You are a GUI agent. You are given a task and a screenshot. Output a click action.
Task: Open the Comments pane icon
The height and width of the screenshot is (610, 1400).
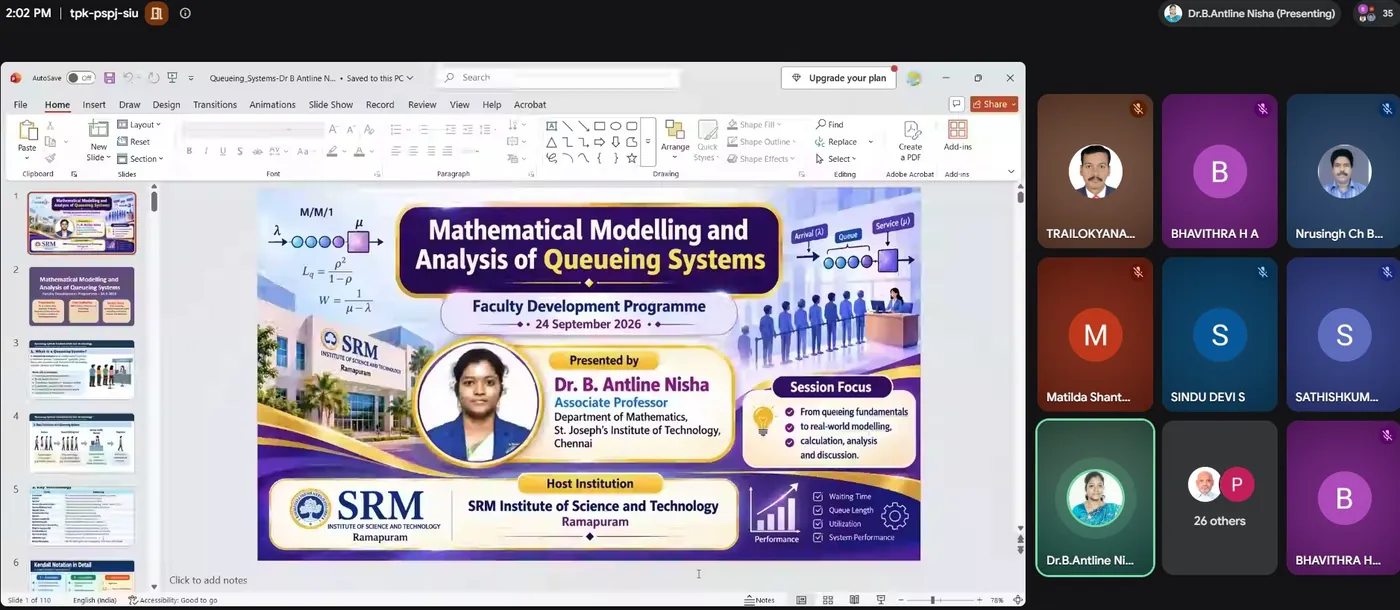957,104
